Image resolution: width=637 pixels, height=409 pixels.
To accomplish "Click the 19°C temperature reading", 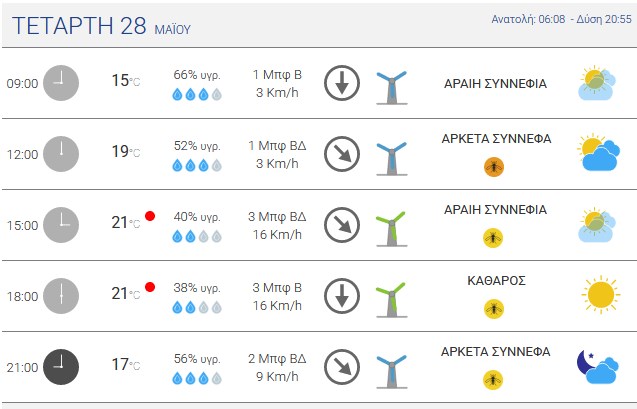I will 126,151.
